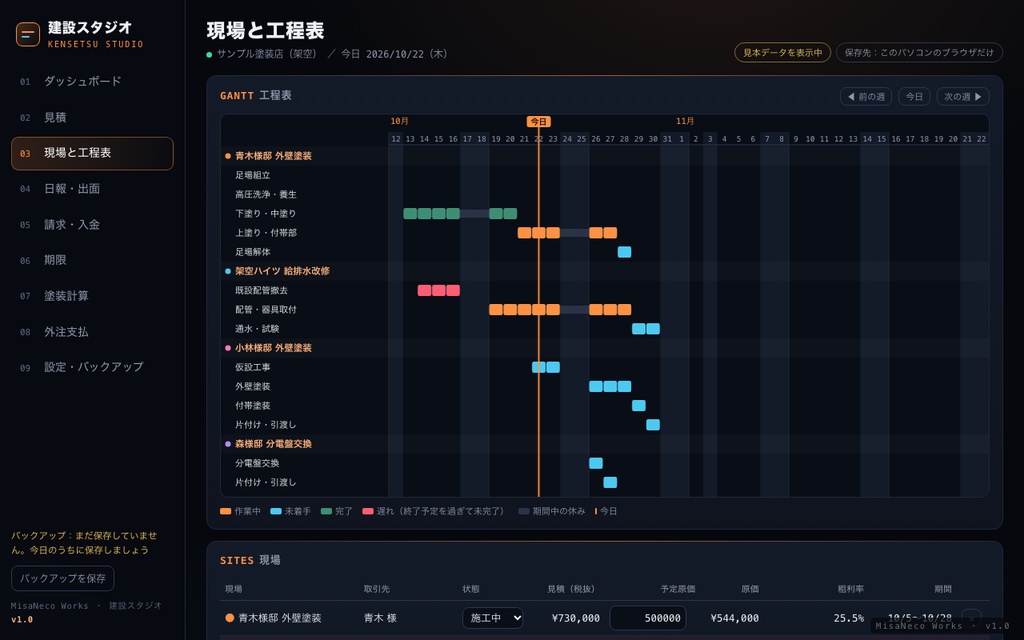The width and height of the screenshot is (1024, 640).
Task: Click the orange dot beside 青木様邸 in Gantt
Action: [228, 156]
